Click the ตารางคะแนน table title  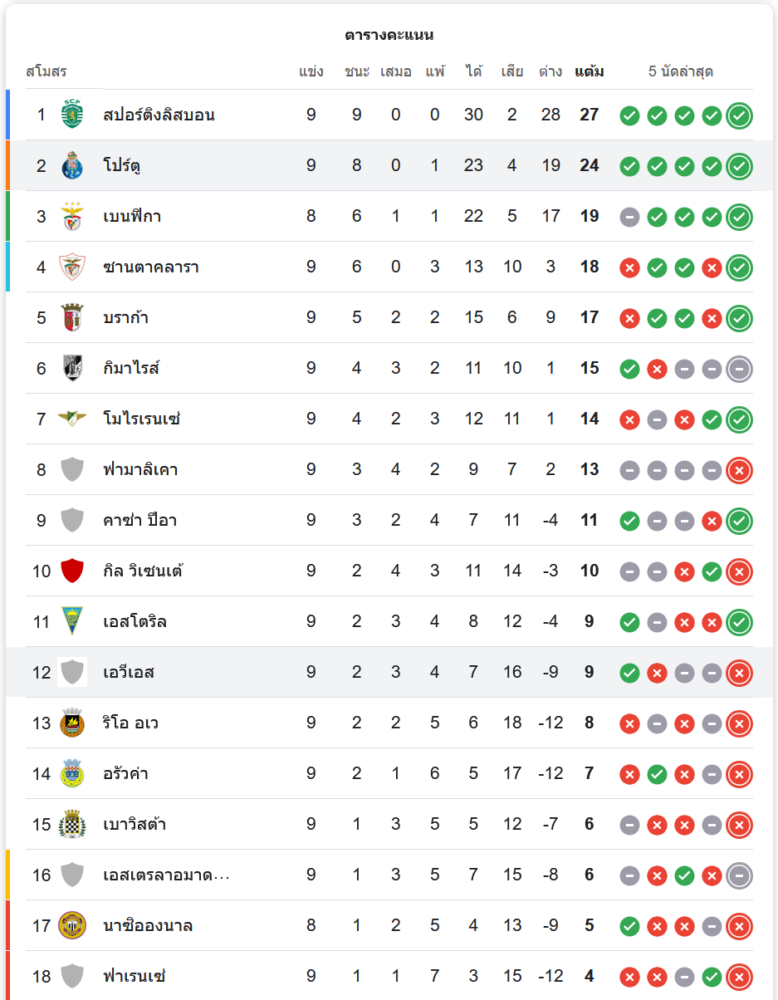coord(389,34)
